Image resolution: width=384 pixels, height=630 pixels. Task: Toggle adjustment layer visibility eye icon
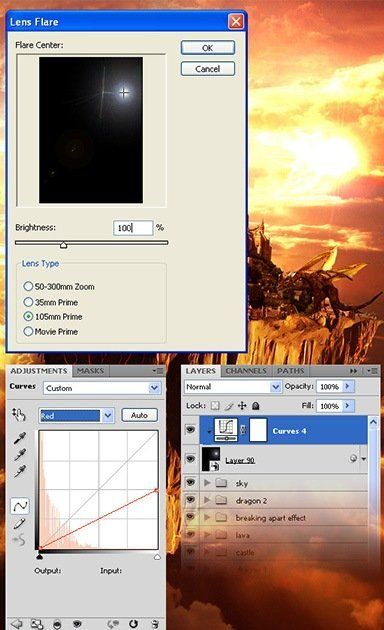point(77,624)
